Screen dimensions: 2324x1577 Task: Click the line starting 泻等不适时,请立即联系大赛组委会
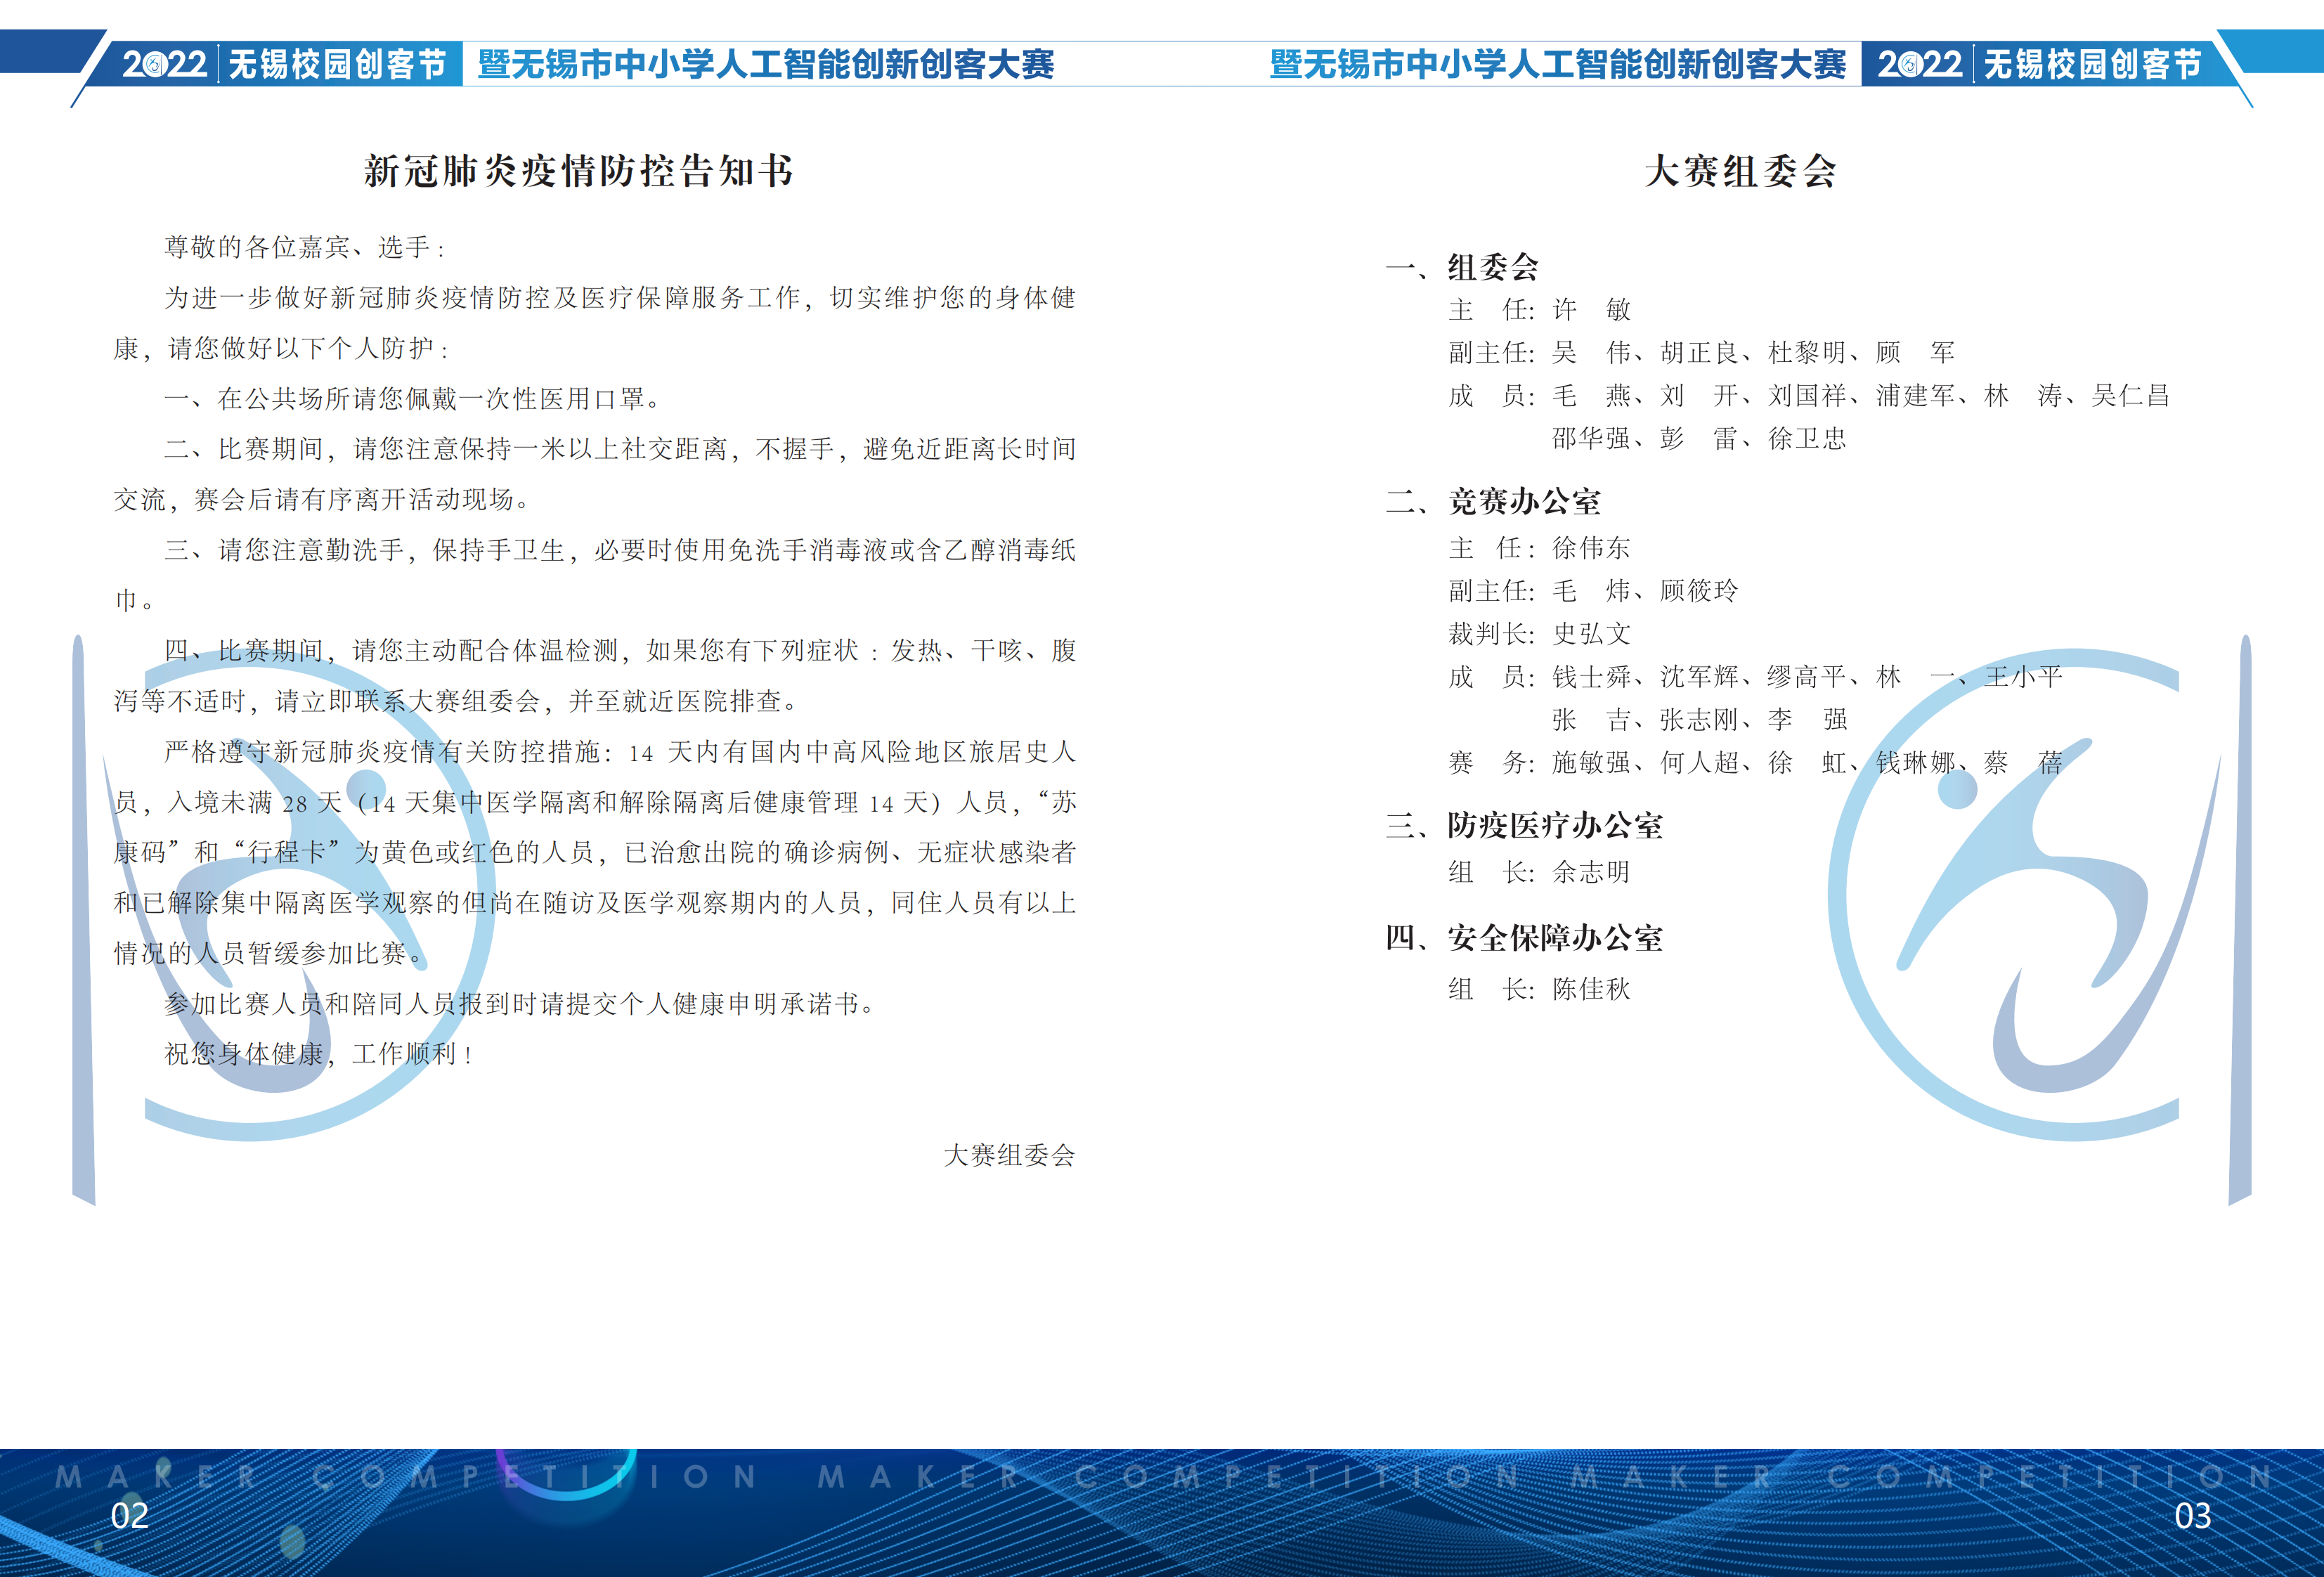[456, 701]
